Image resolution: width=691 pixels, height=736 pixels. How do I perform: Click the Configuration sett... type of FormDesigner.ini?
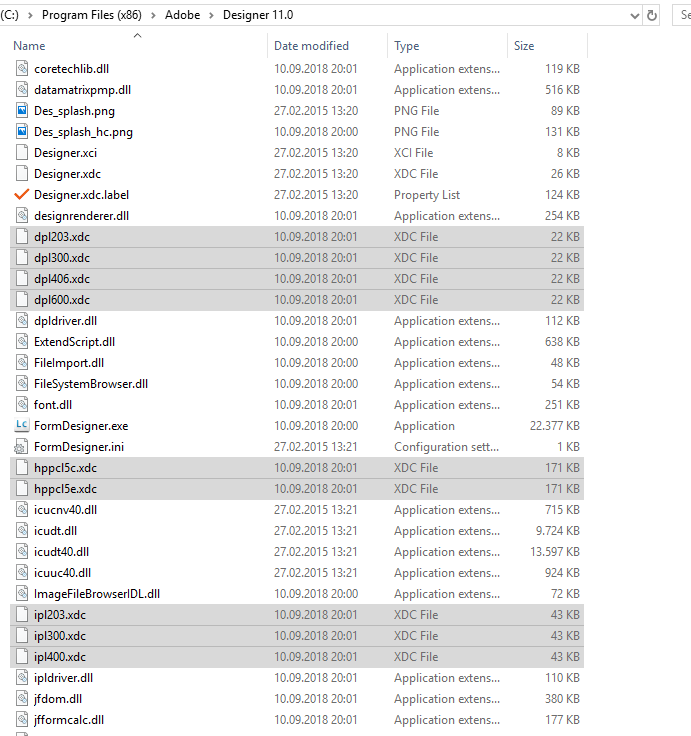pyautogui.click(x=446, y=447)
